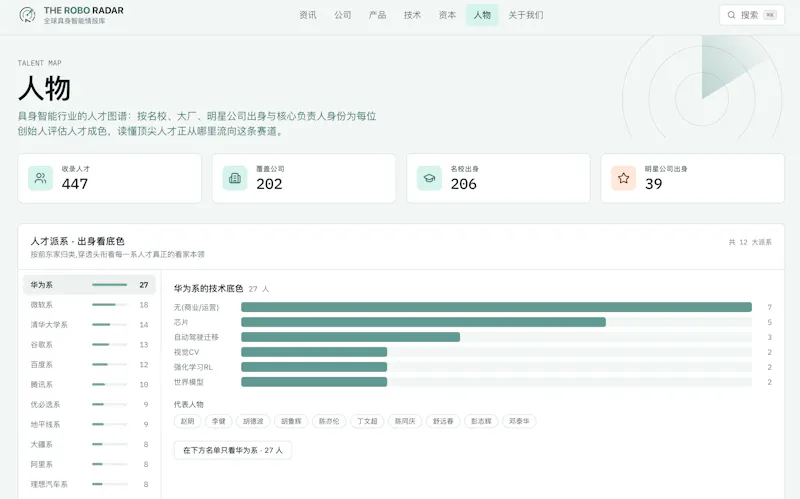The height and width of the screenshot is (499, 800).
Task: Open the 公司 nav tab
Action: 342,15
